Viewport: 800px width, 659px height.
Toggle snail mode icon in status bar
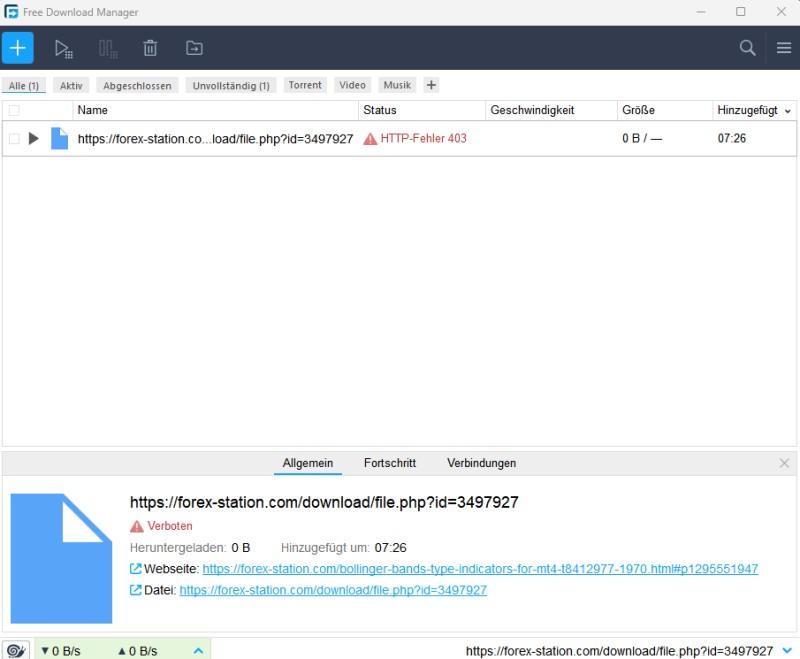(16, 650)
